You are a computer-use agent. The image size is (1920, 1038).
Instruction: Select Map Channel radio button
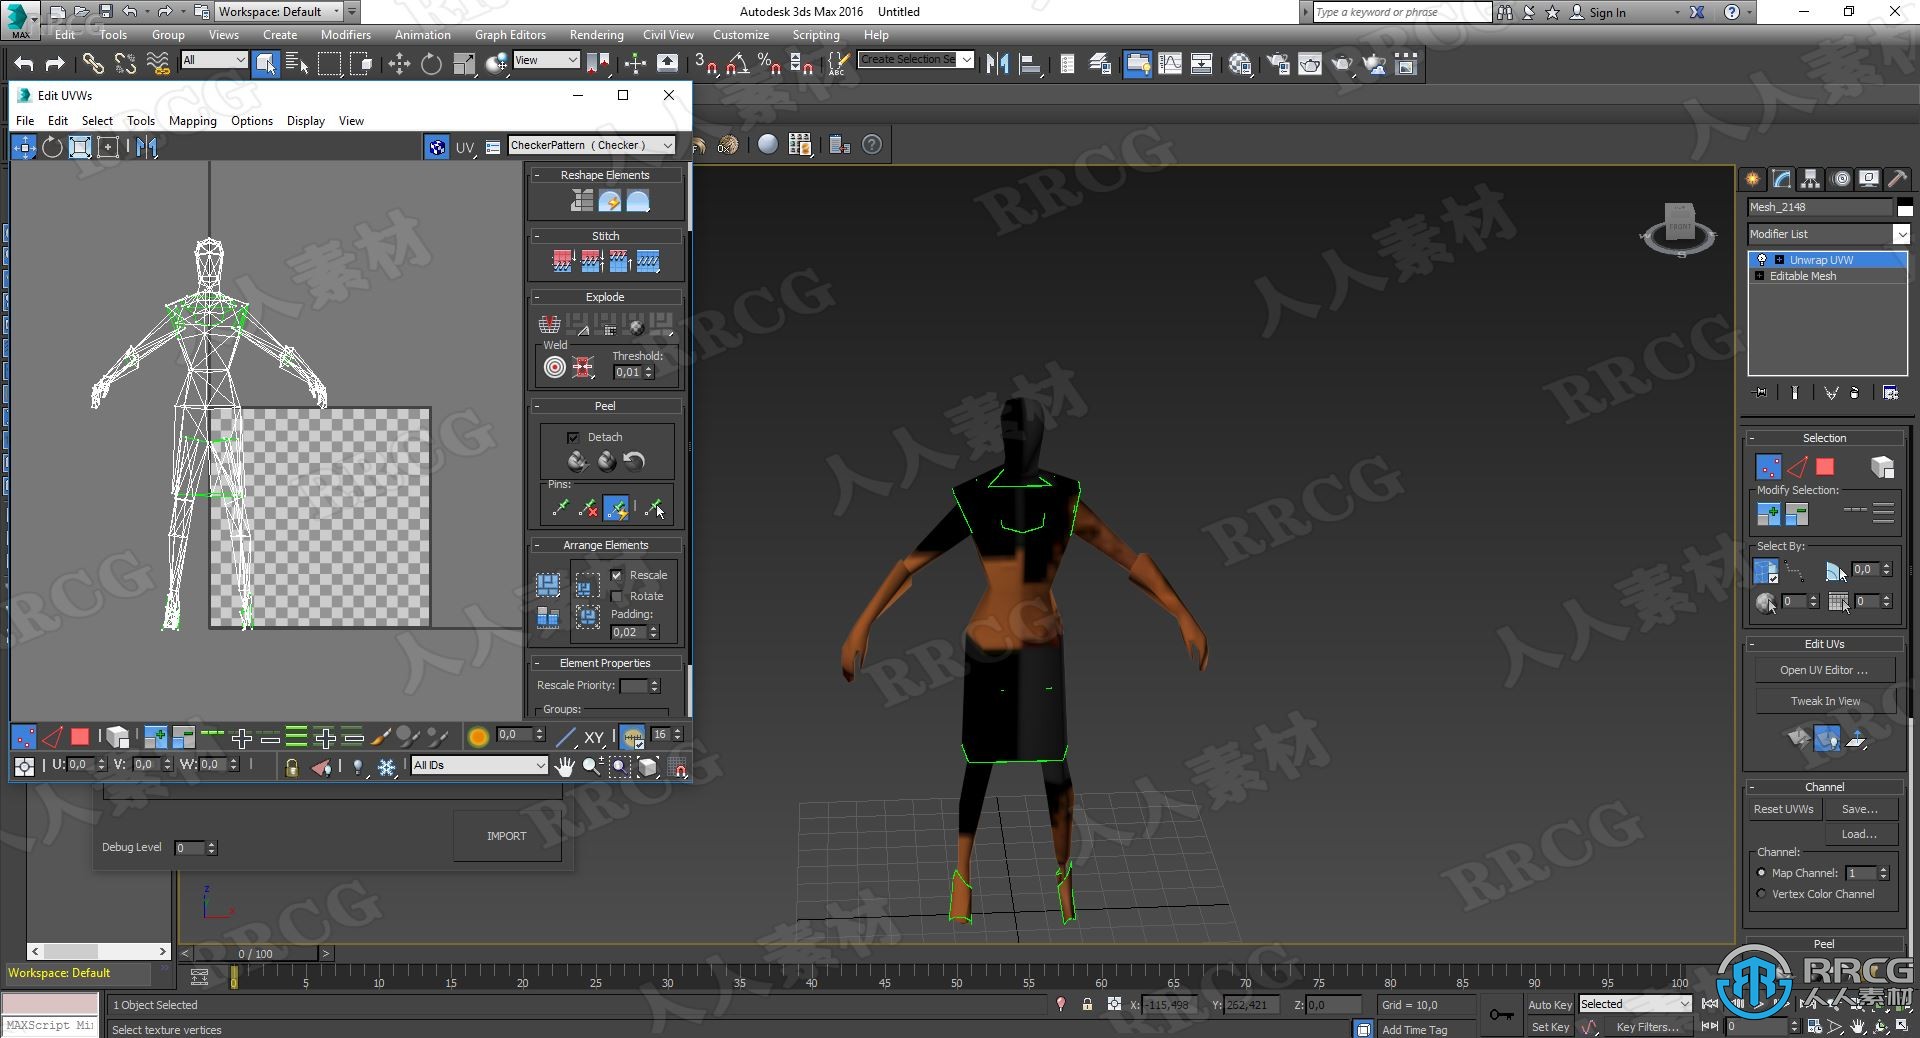[1761, 873]
